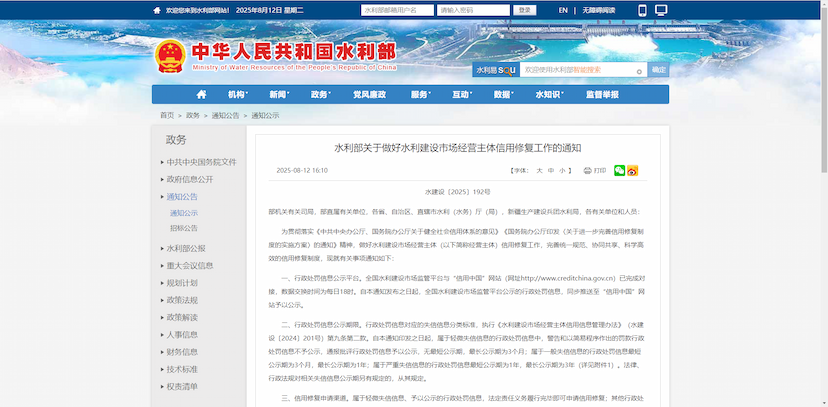Open the 监督举报 navigation item

click(x=602, y=94)
